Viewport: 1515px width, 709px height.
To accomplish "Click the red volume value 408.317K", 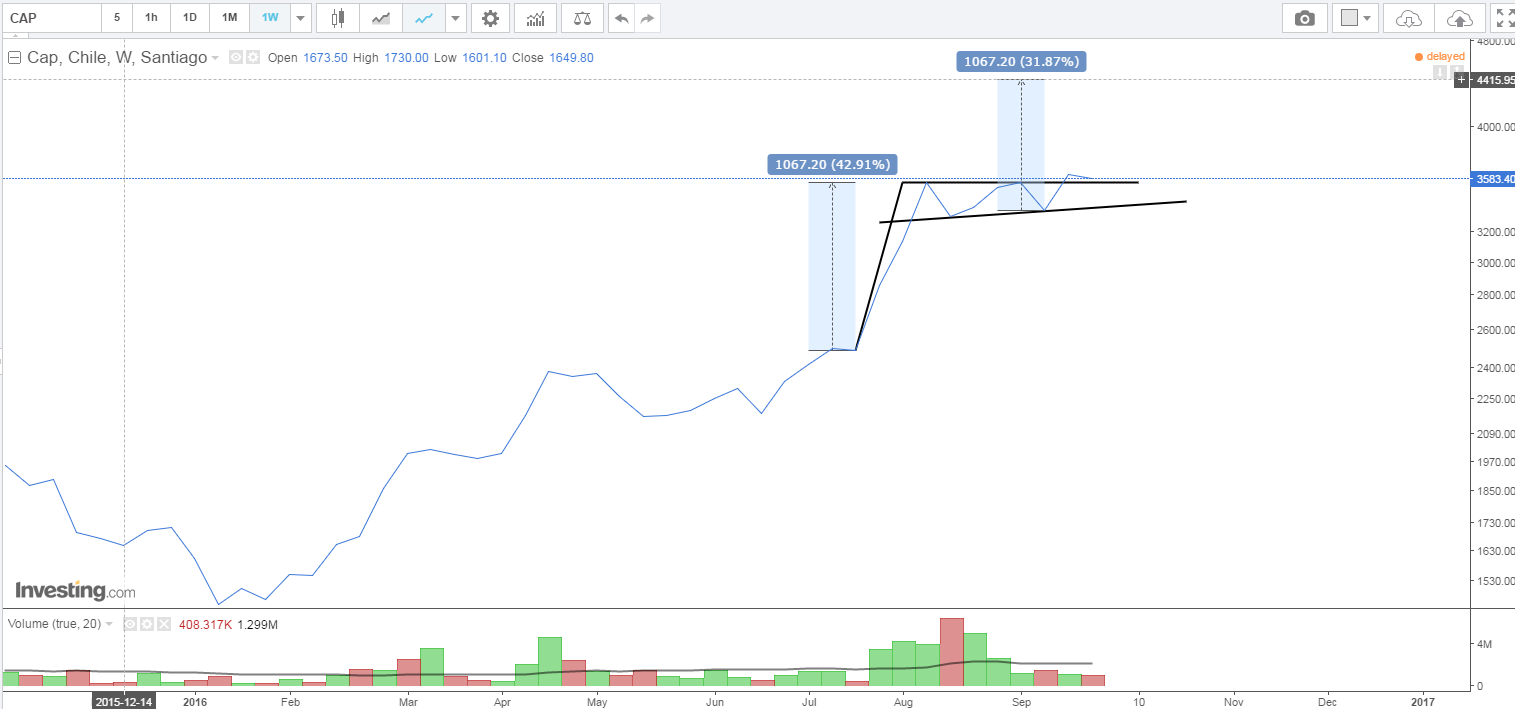I will coord(206,624).
